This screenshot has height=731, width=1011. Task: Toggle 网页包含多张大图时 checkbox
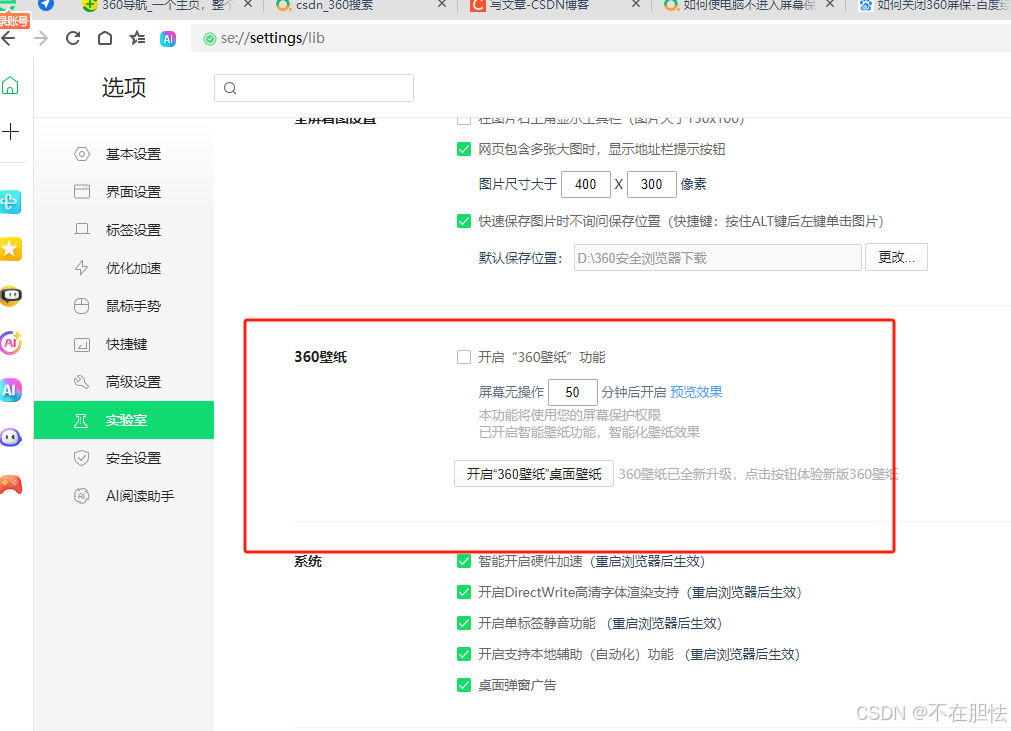464,150
